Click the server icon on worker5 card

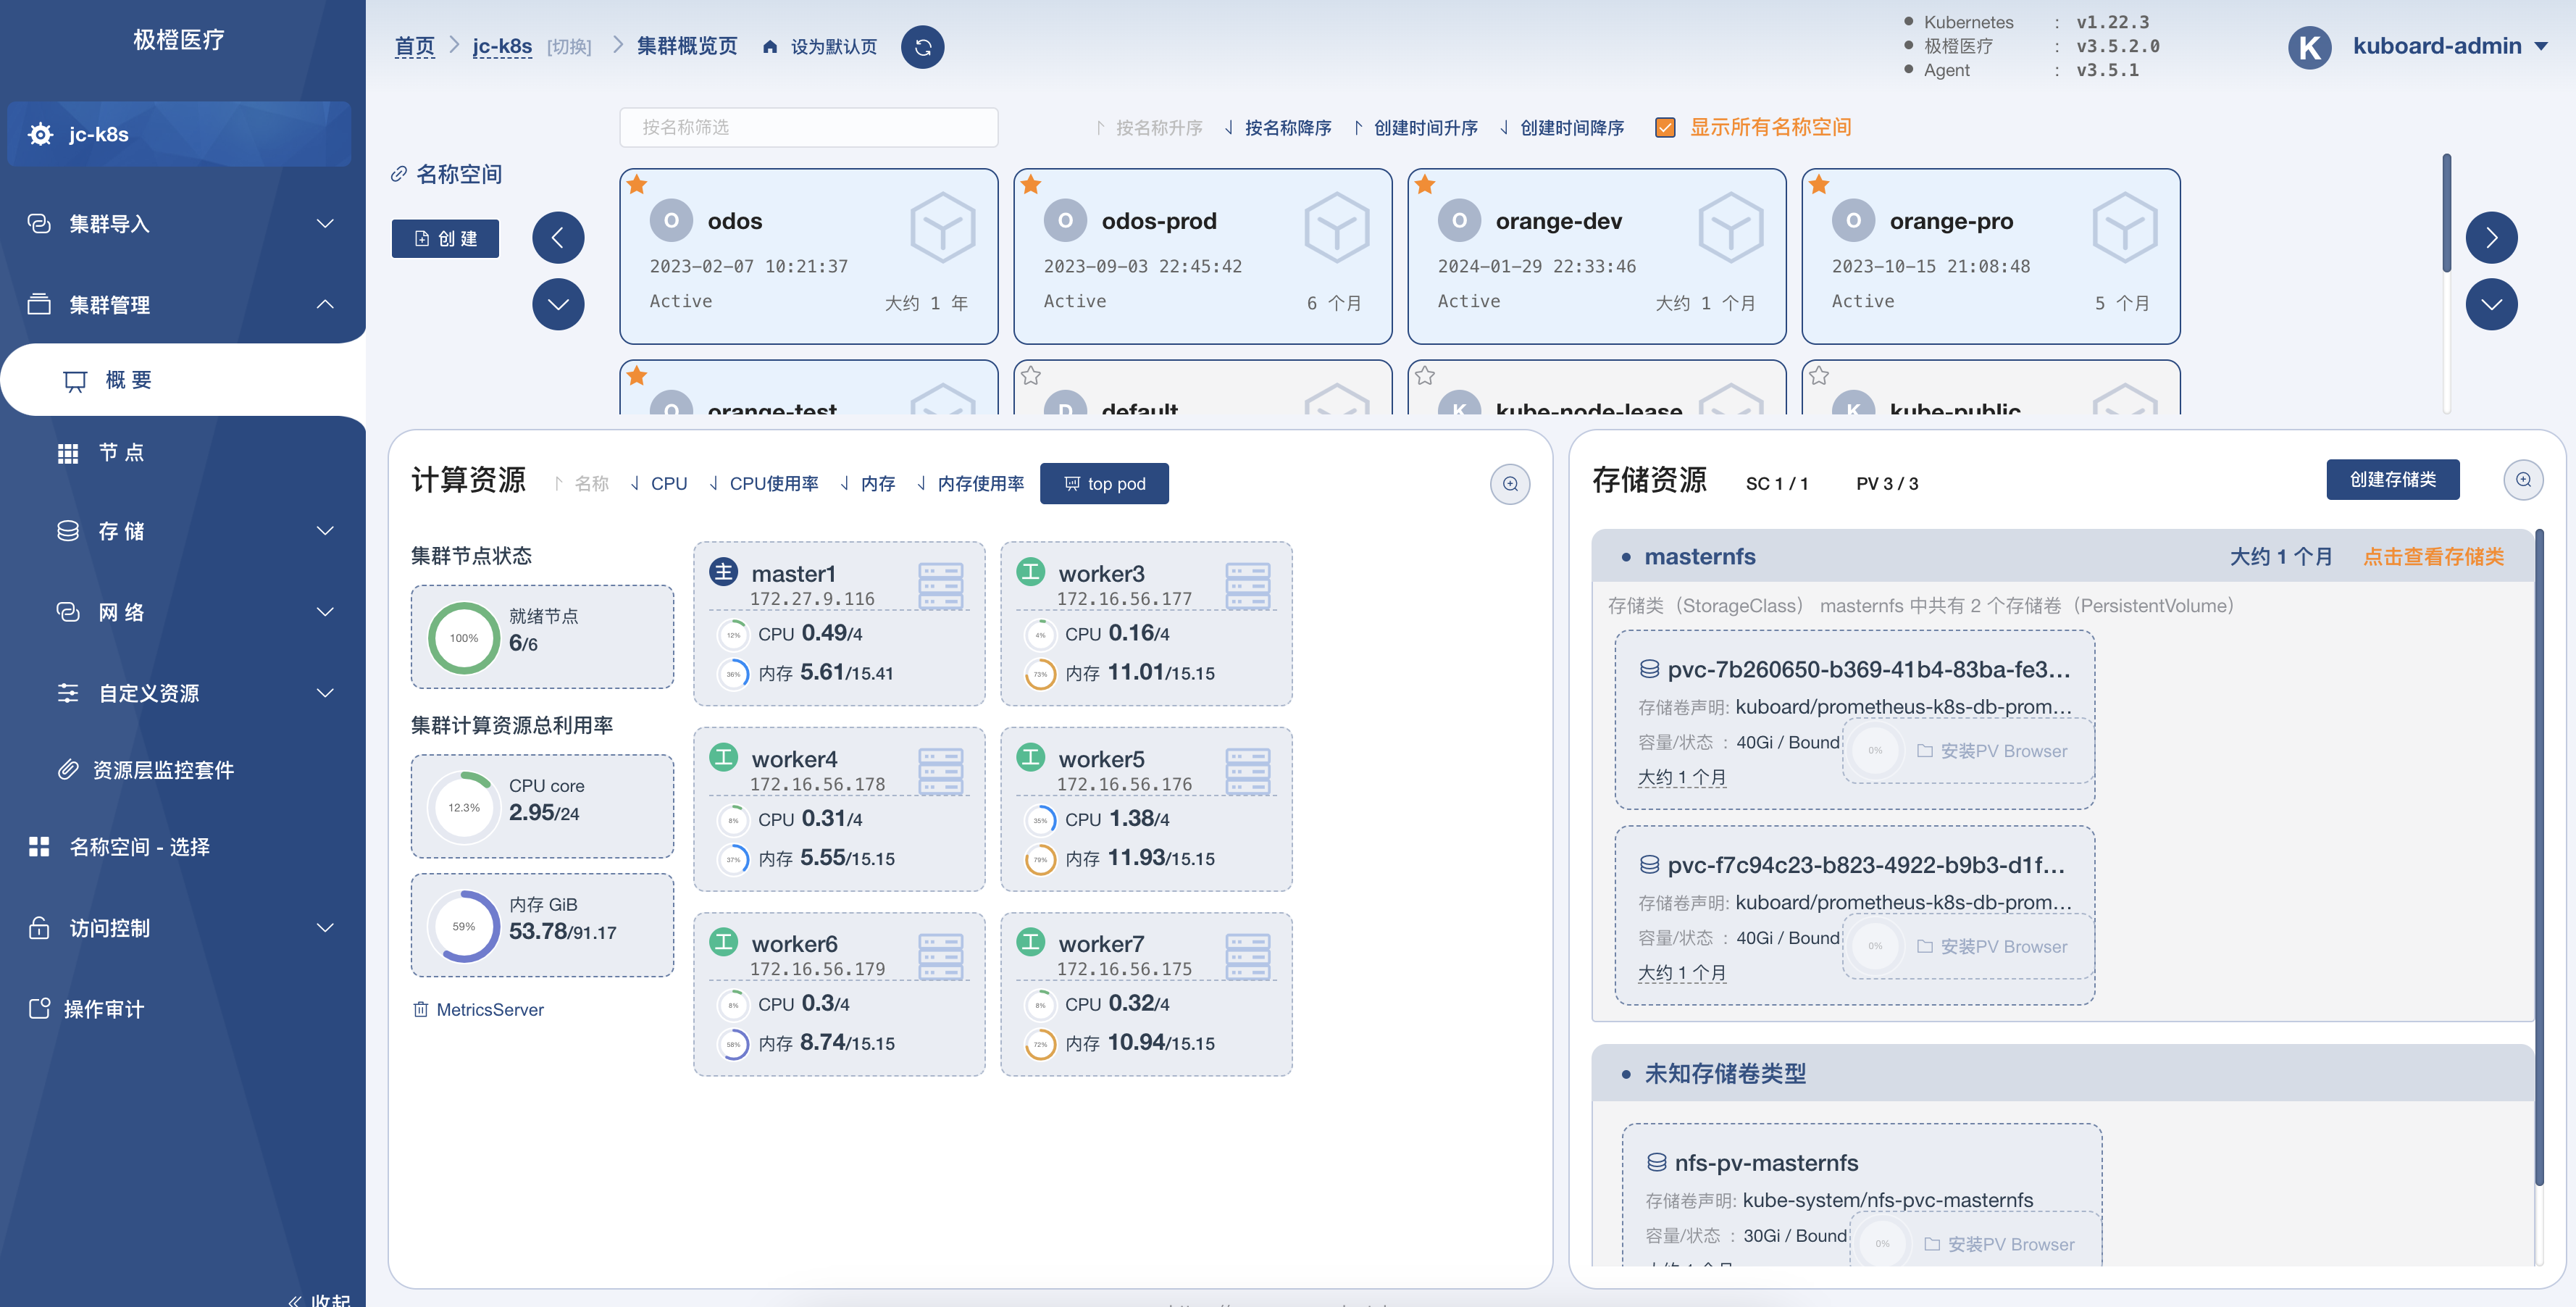click(1247, 771)
